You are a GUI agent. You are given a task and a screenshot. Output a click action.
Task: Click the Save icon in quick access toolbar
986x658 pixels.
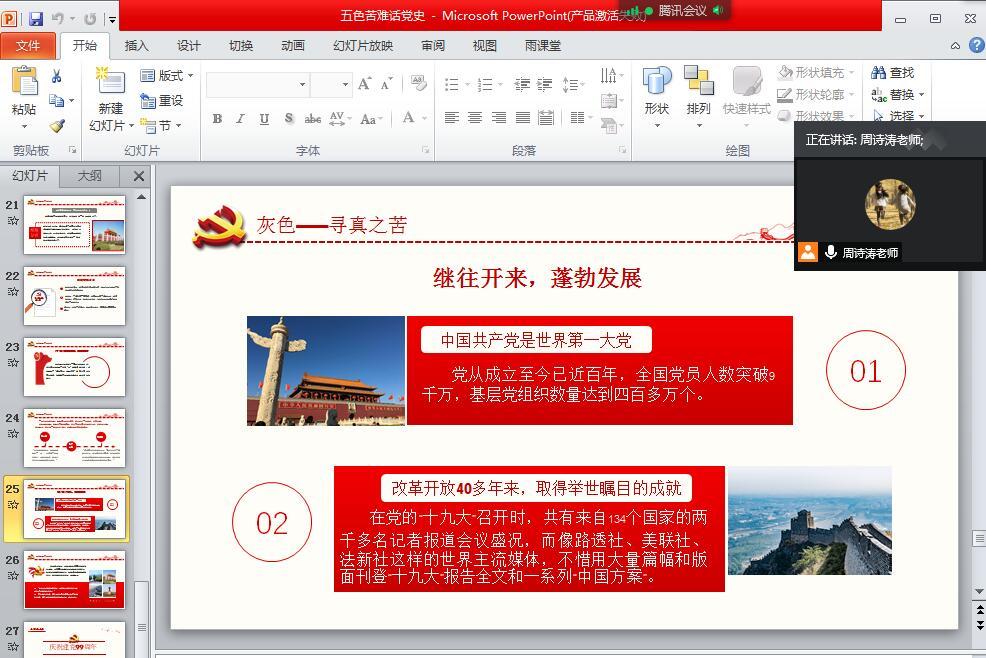[x=36, y=19]
